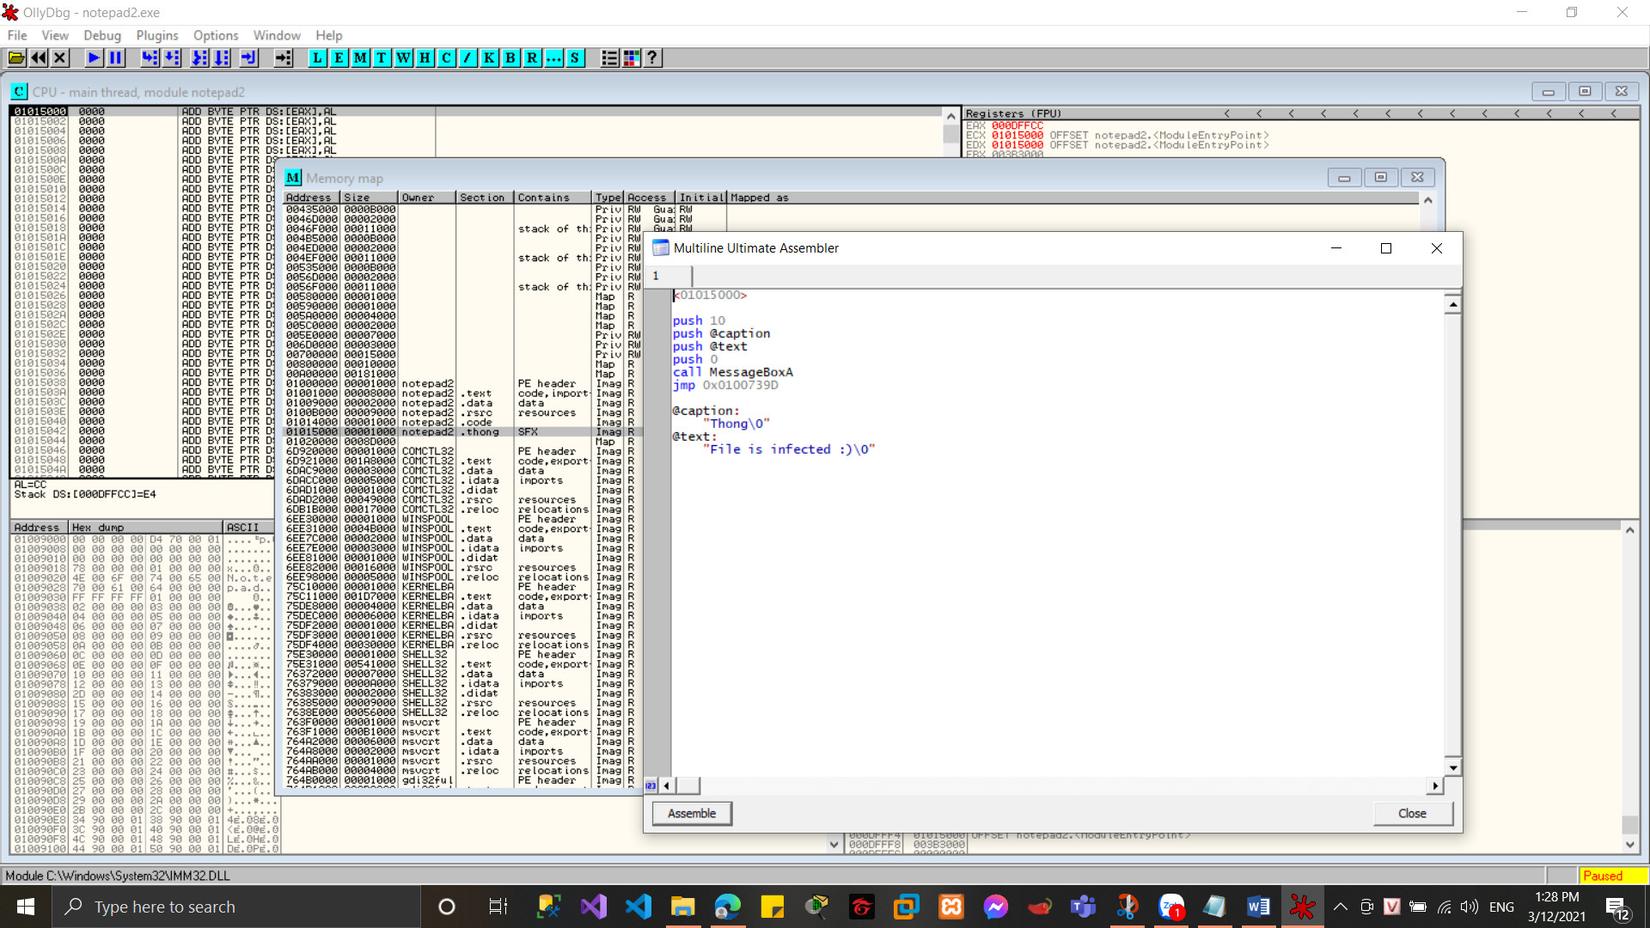Show Call stack with K toolbar button
This screenshot has height=928, width=1650.
[x=489, y=58]
